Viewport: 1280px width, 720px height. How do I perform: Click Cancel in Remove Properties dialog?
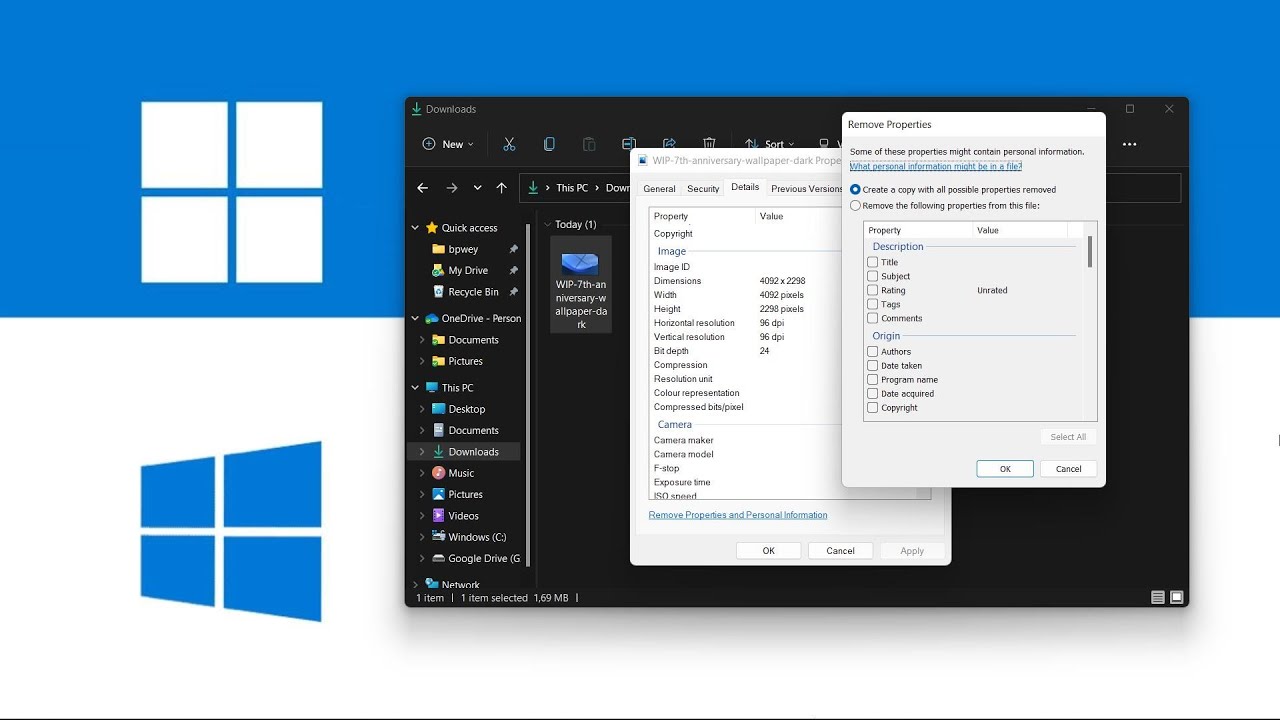click(x=1068, y=469)
